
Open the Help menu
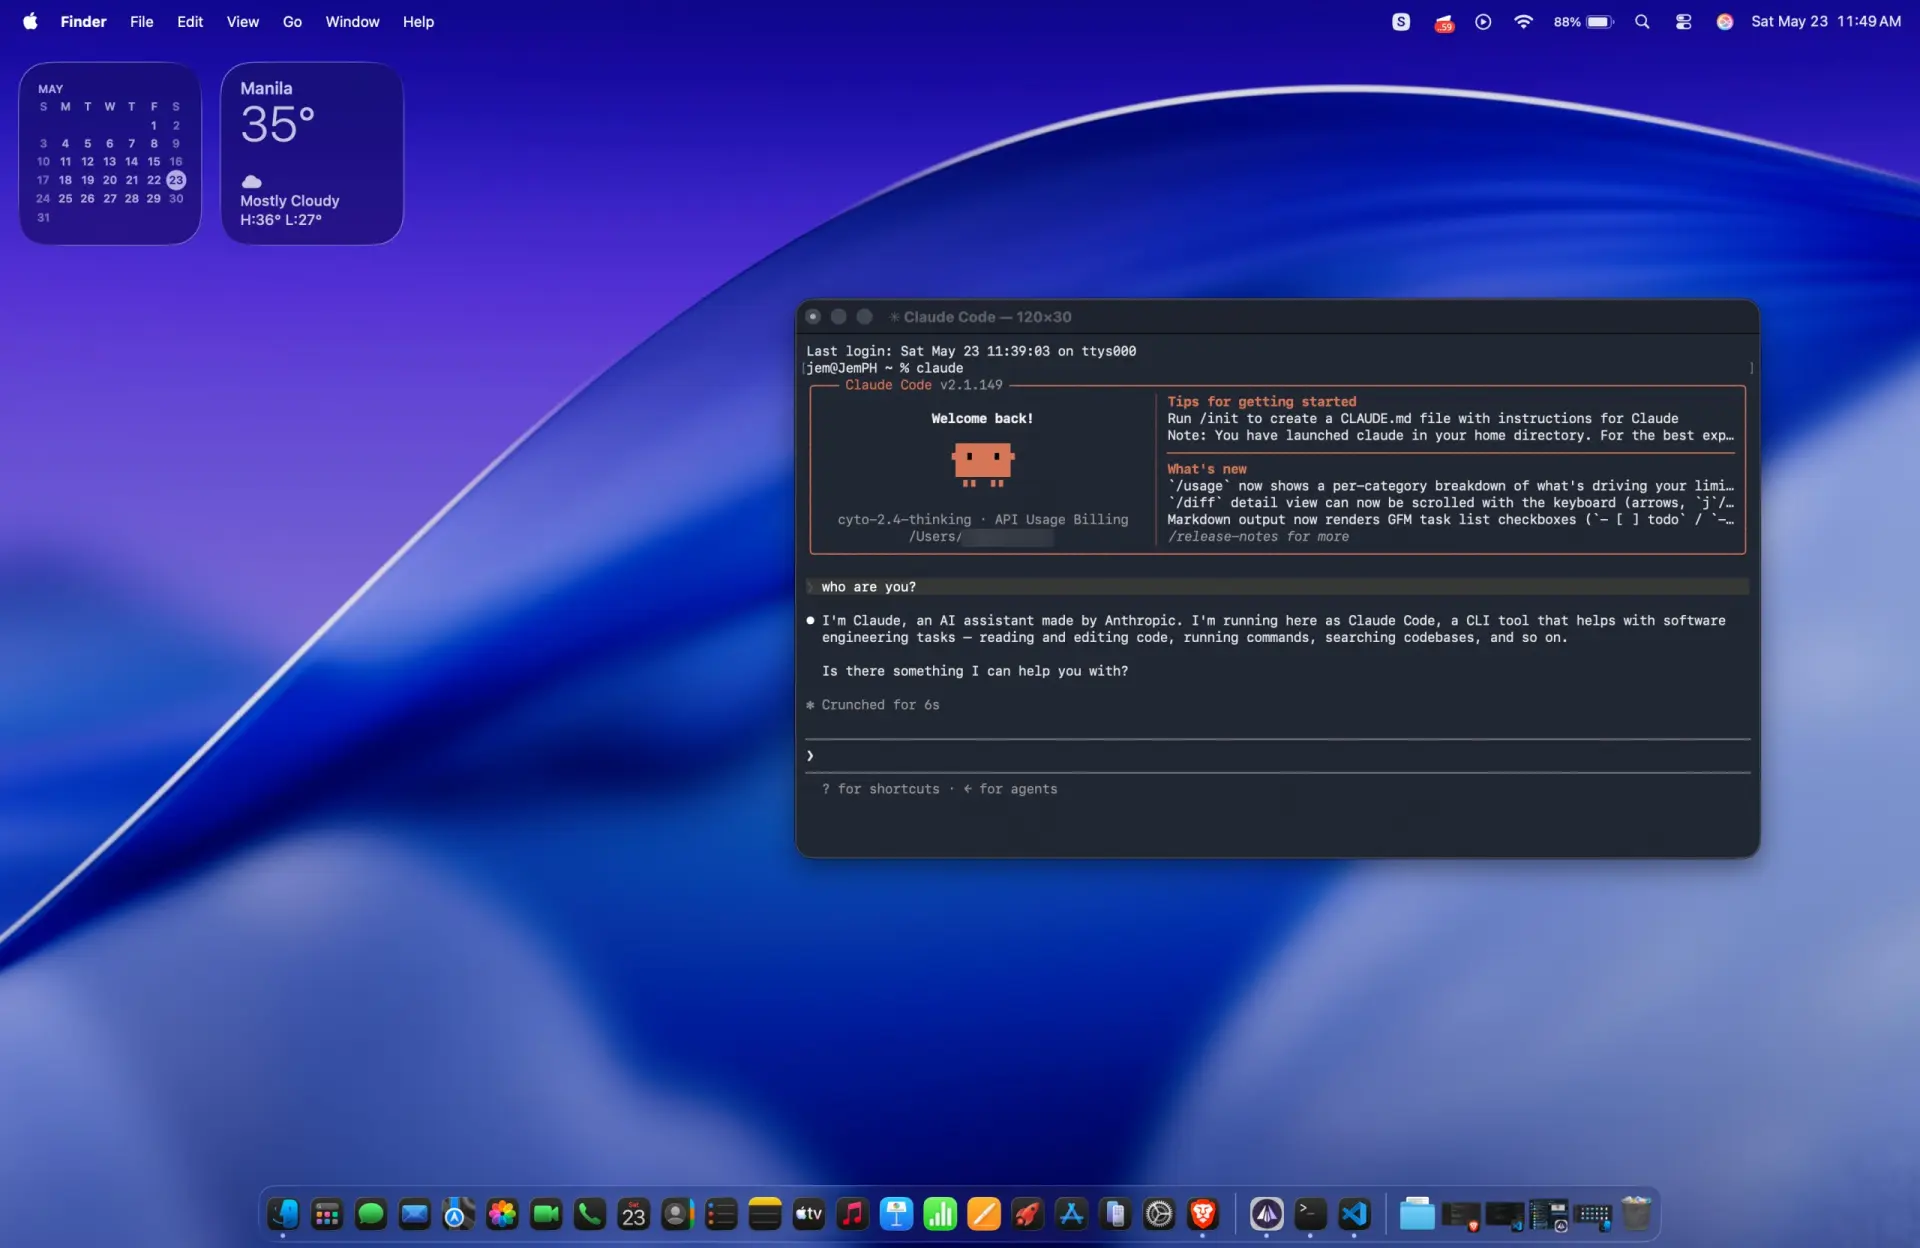pos(418,21)
